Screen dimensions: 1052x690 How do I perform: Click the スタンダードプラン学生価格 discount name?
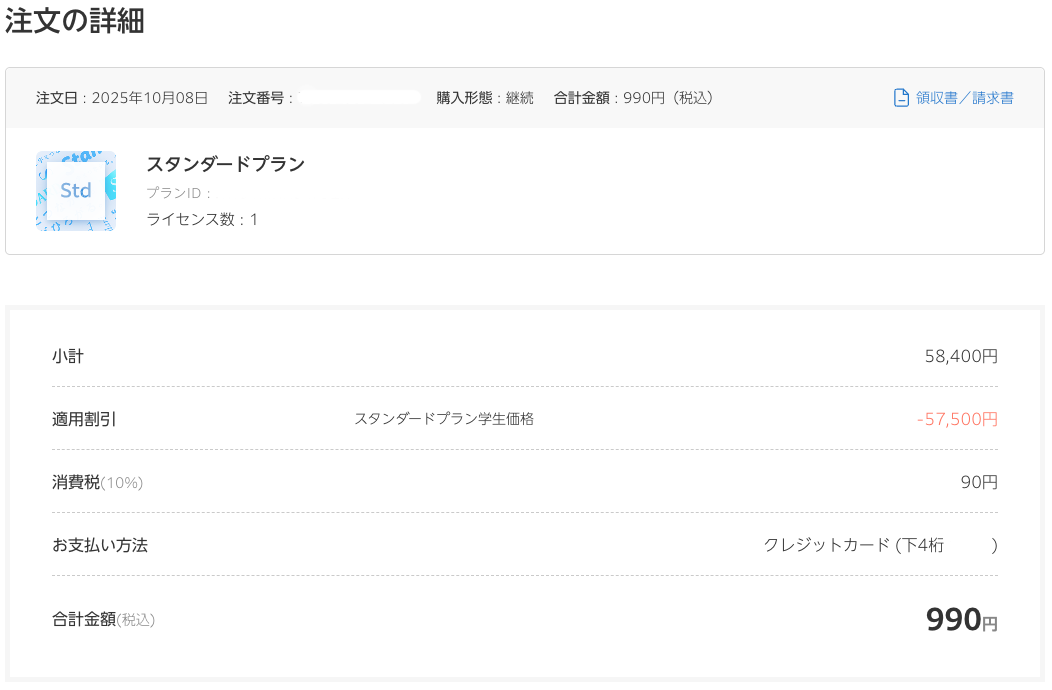444,419
